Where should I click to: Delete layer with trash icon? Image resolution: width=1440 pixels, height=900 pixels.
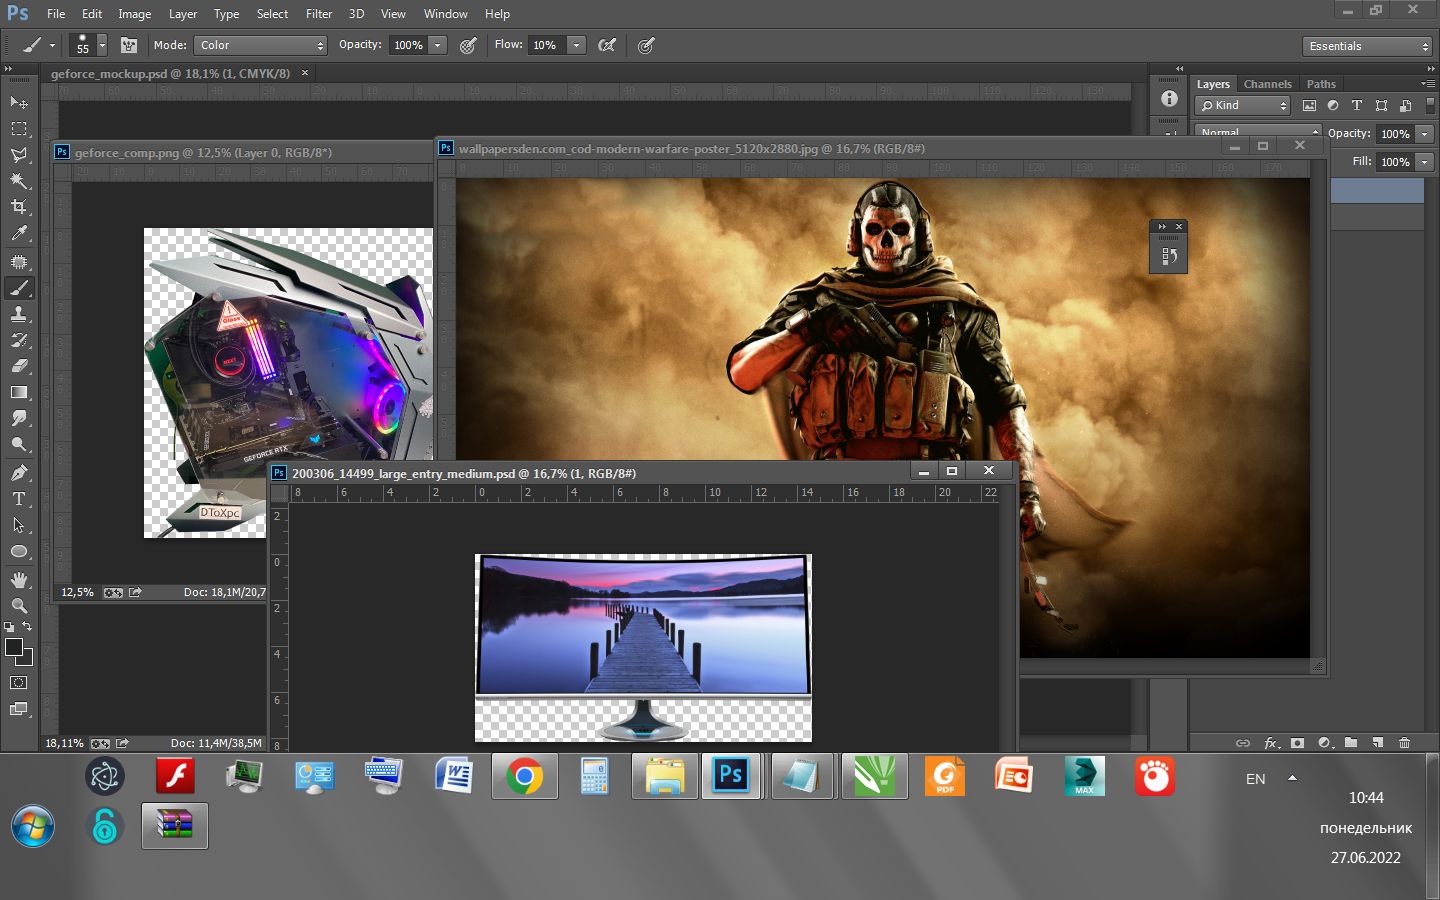[1404, 743]
